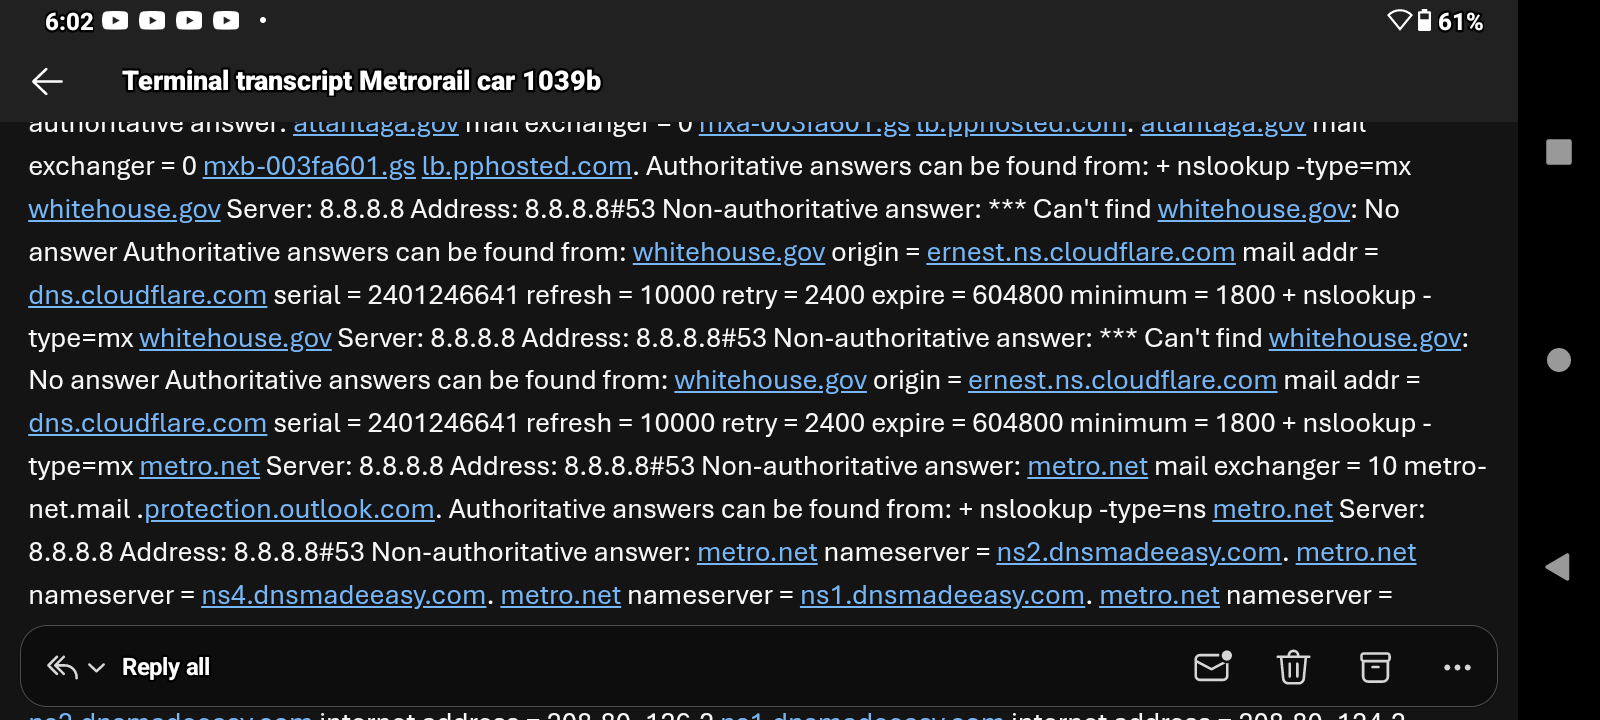This screenshot has width=1600, height=720.
Task: Tap the battery indicator in the status bar
Action: tap(1424, 21)
